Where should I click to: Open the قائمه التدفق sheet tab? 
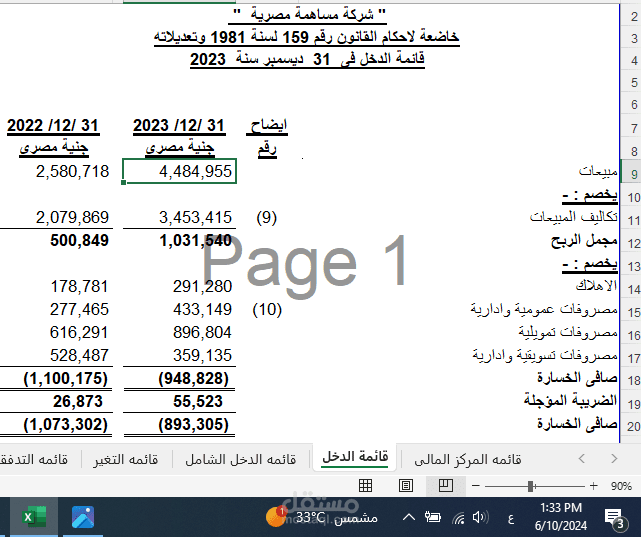point(34,460)
